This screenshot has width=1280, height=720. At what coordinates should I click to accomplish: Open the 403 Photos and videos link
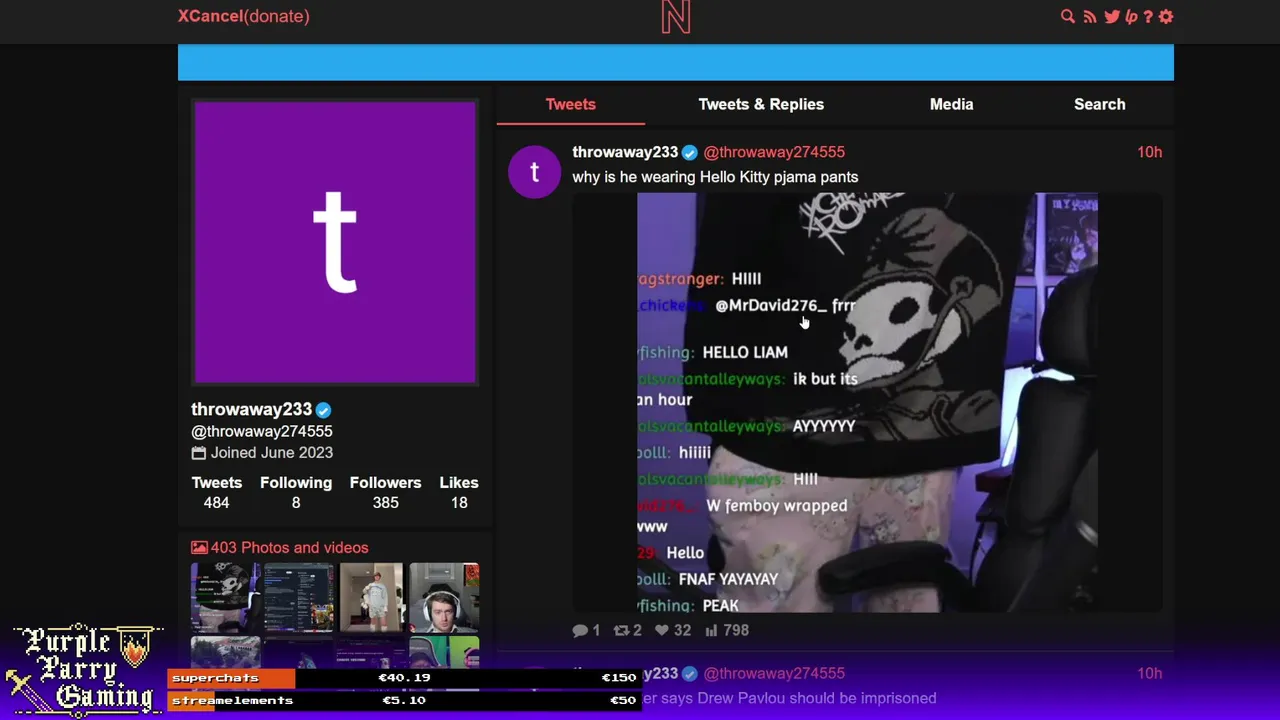tap(279, 548)
